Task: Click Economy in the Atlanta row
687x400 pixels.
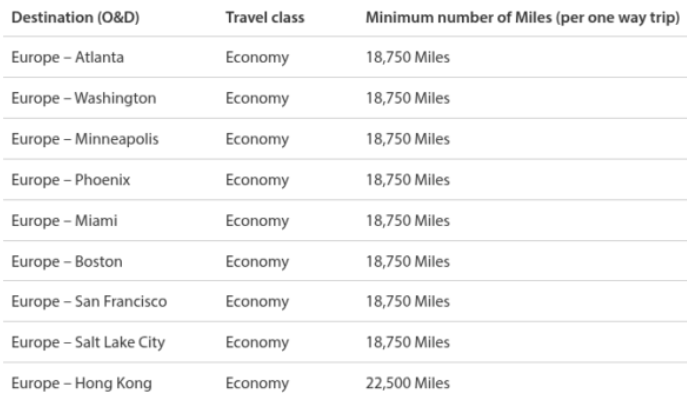Action: point(257,57)
